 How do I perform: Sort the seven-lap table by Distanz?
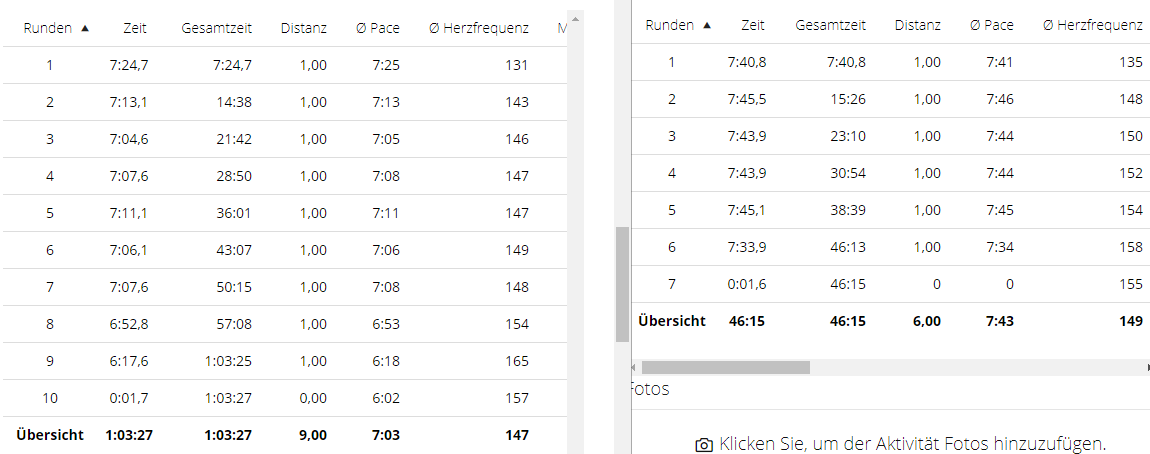click(x=918, y=25)
